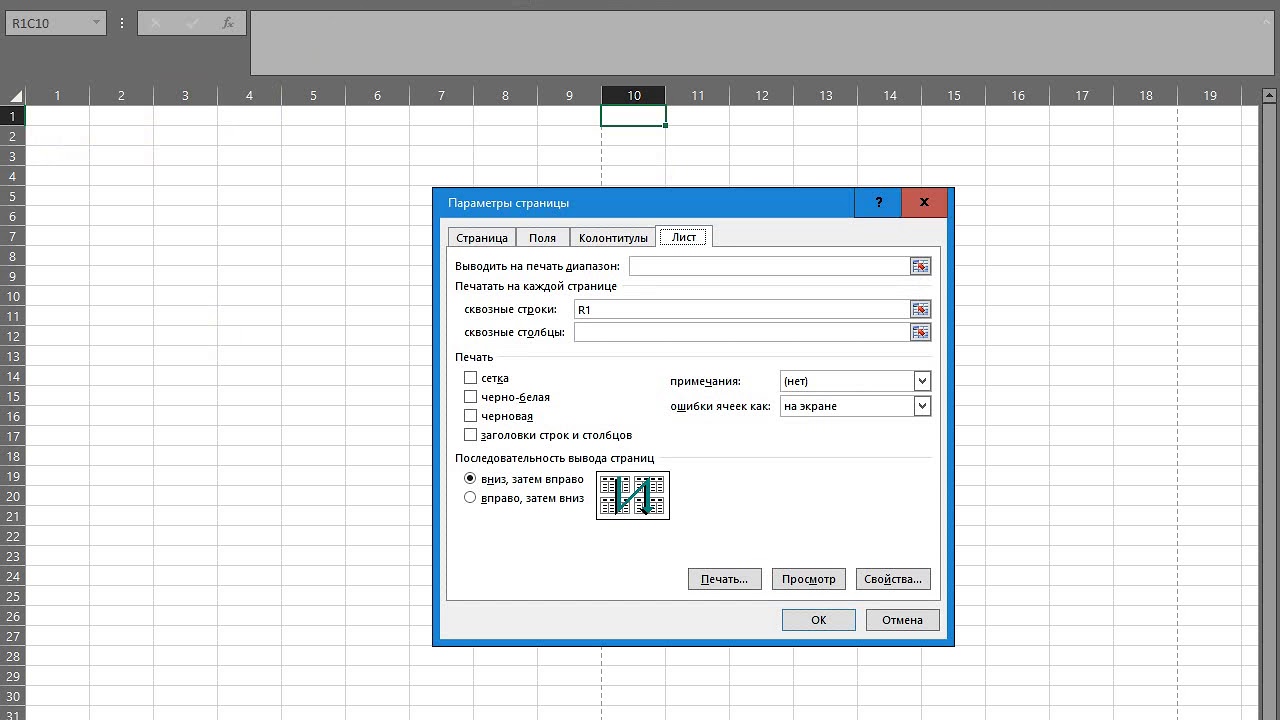The image size is (1280, 720).
Task: Click the cancel entry X icon
Action: tap(156, 23)
